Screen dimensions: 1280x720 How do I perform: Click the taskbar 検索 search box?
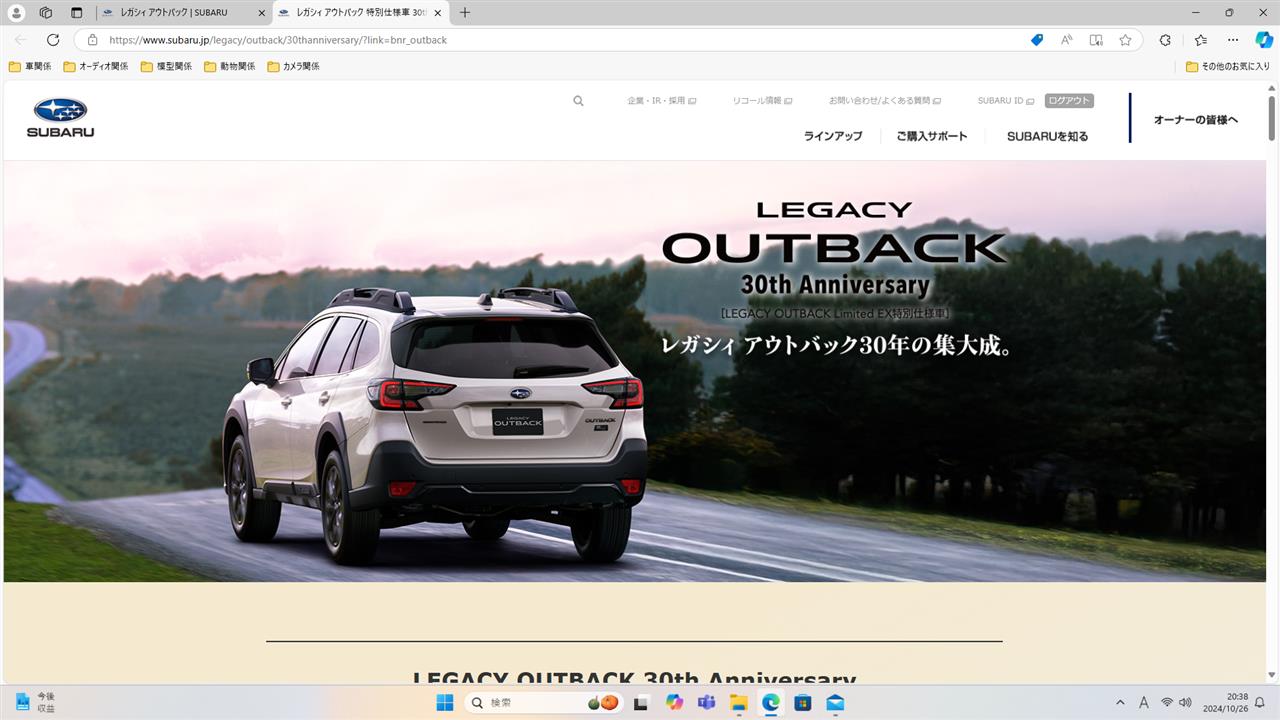[544, 703]
